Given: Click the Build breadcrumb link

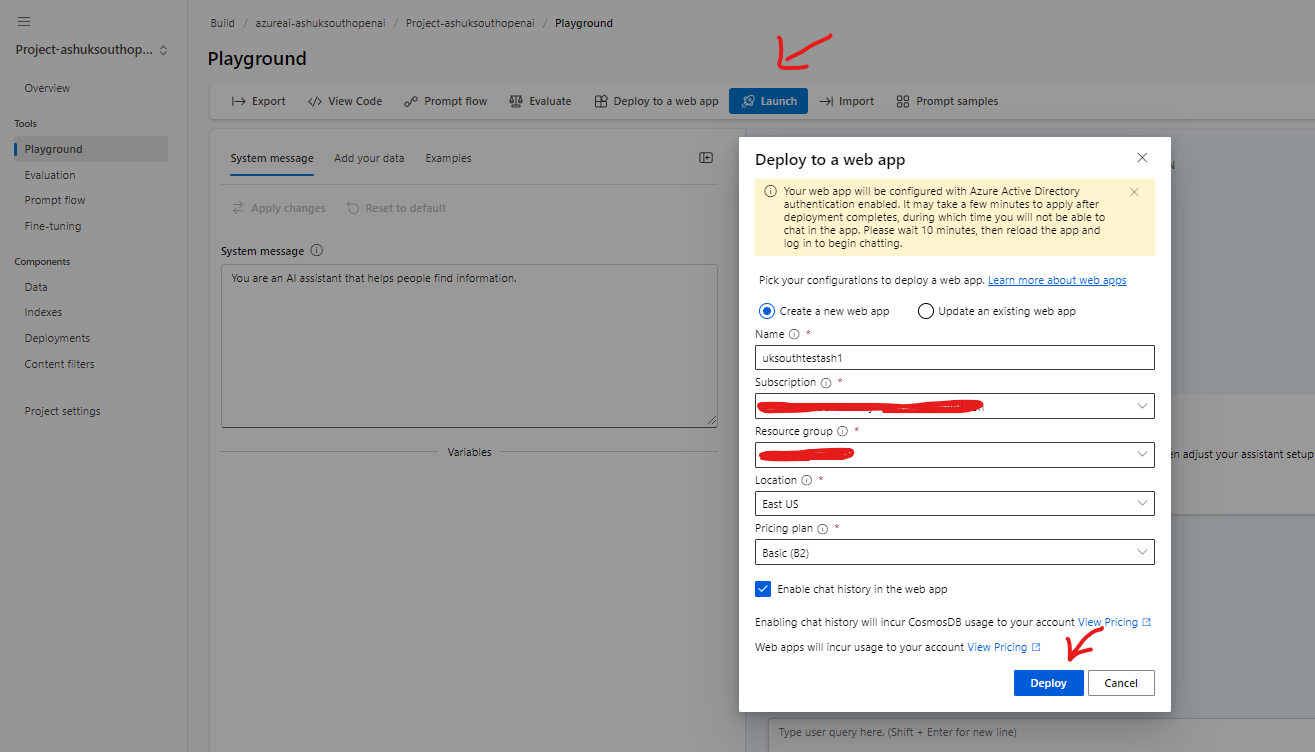Looking at the screenshot, I should [x=223, y=23].
